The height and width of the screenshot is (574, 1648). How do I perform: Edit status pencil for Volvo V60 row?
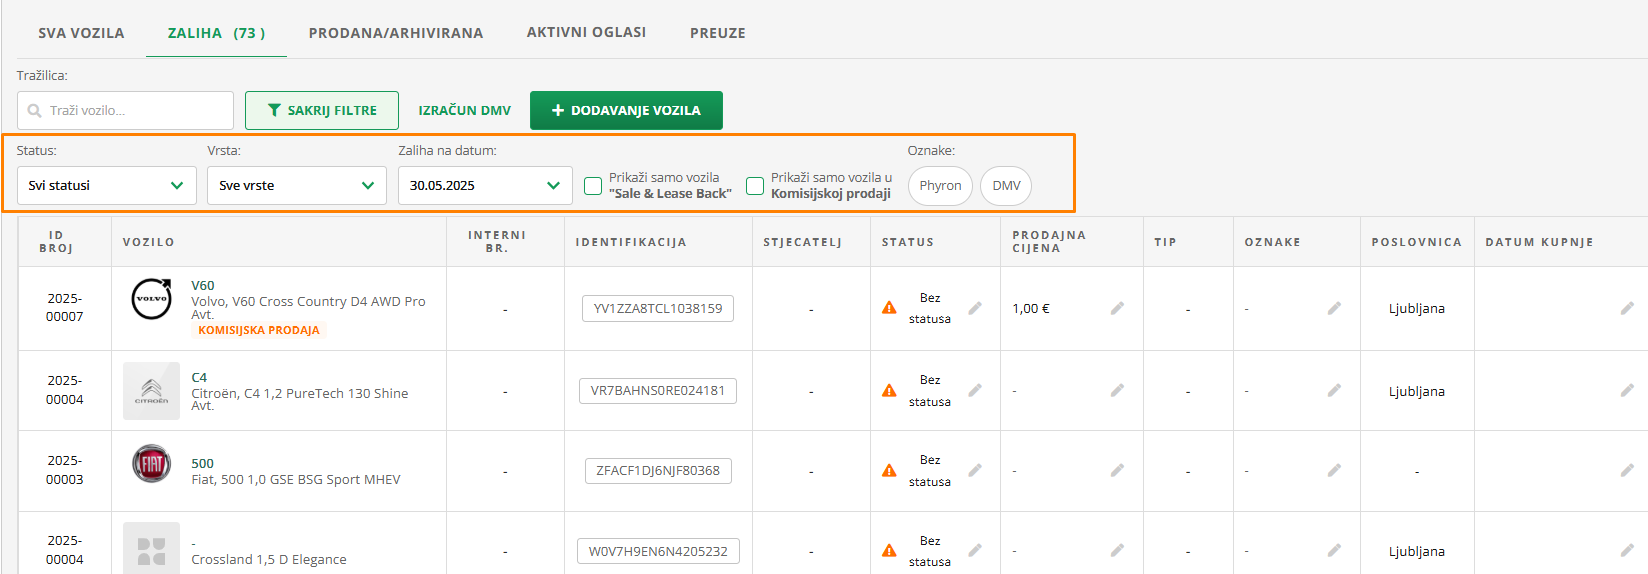tap(975, 308)
